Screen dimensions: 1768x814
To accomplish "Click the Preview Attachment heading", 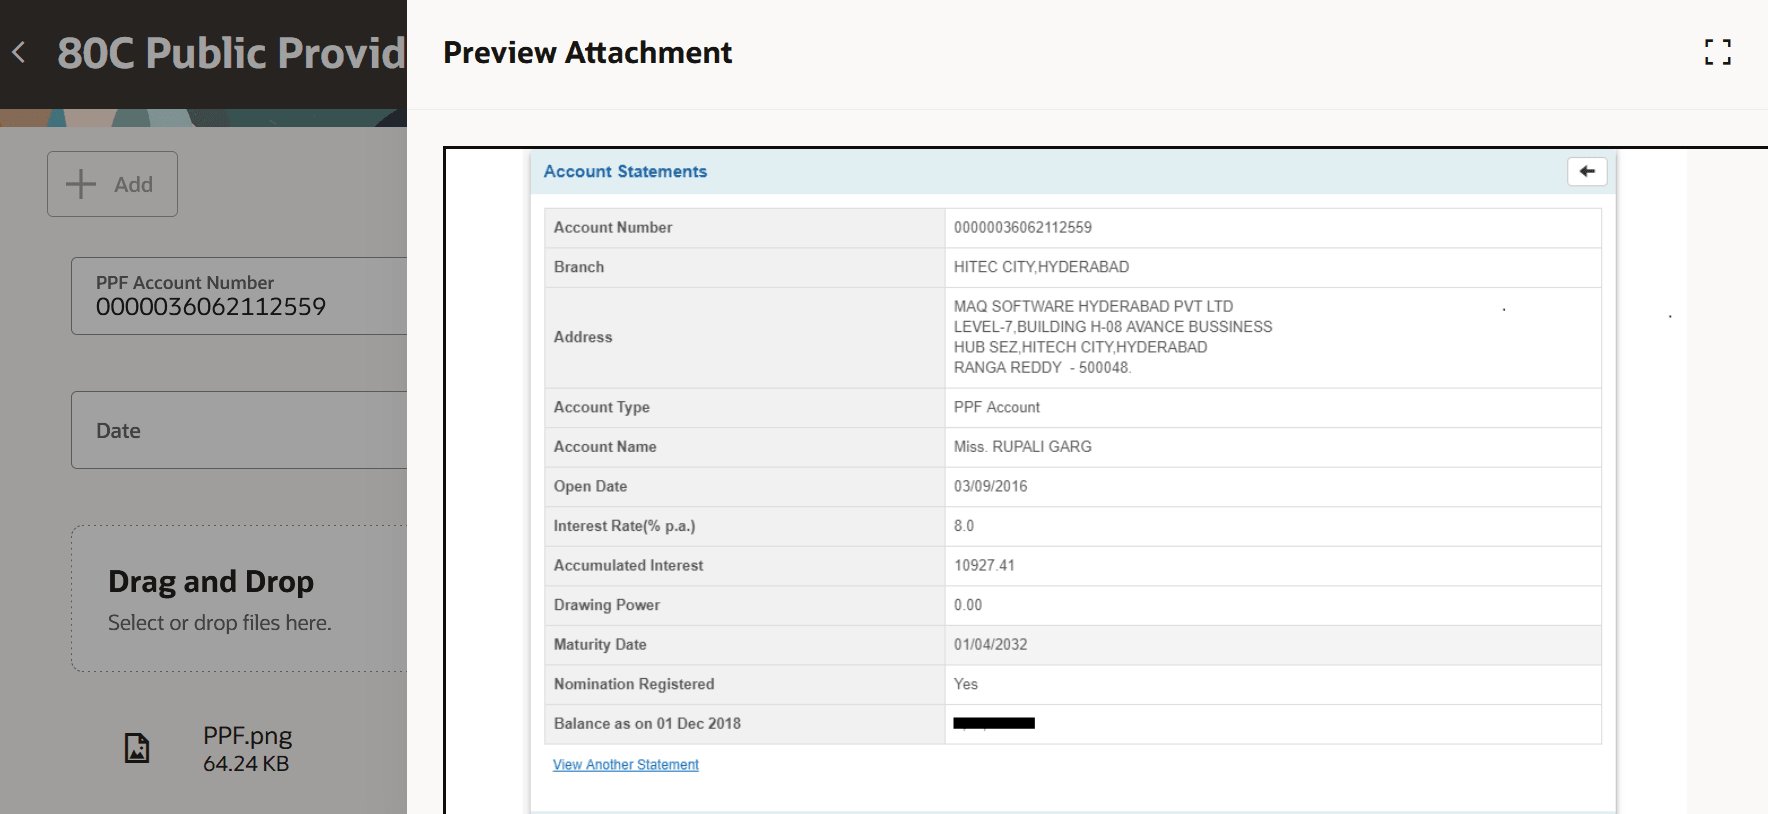I will pos(587,52).
